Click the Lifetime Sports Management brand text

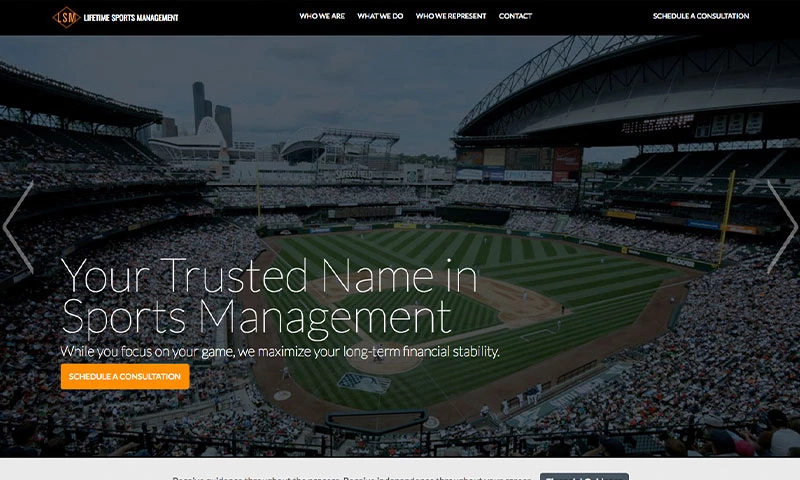(x=132, y=17)
